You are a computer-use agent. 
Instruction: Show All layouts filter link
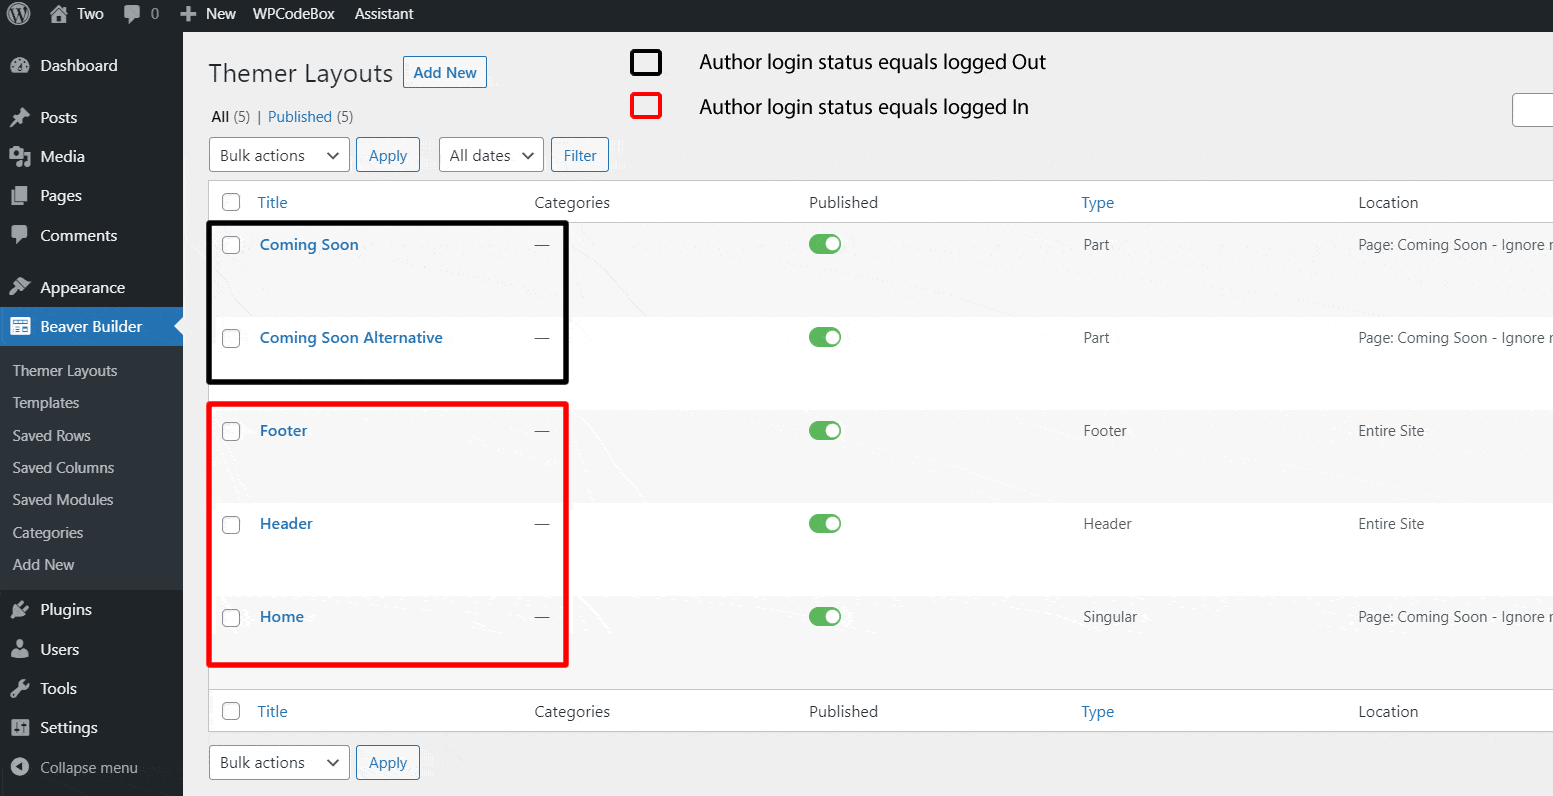pyautogui.click(x=220, y=117)
